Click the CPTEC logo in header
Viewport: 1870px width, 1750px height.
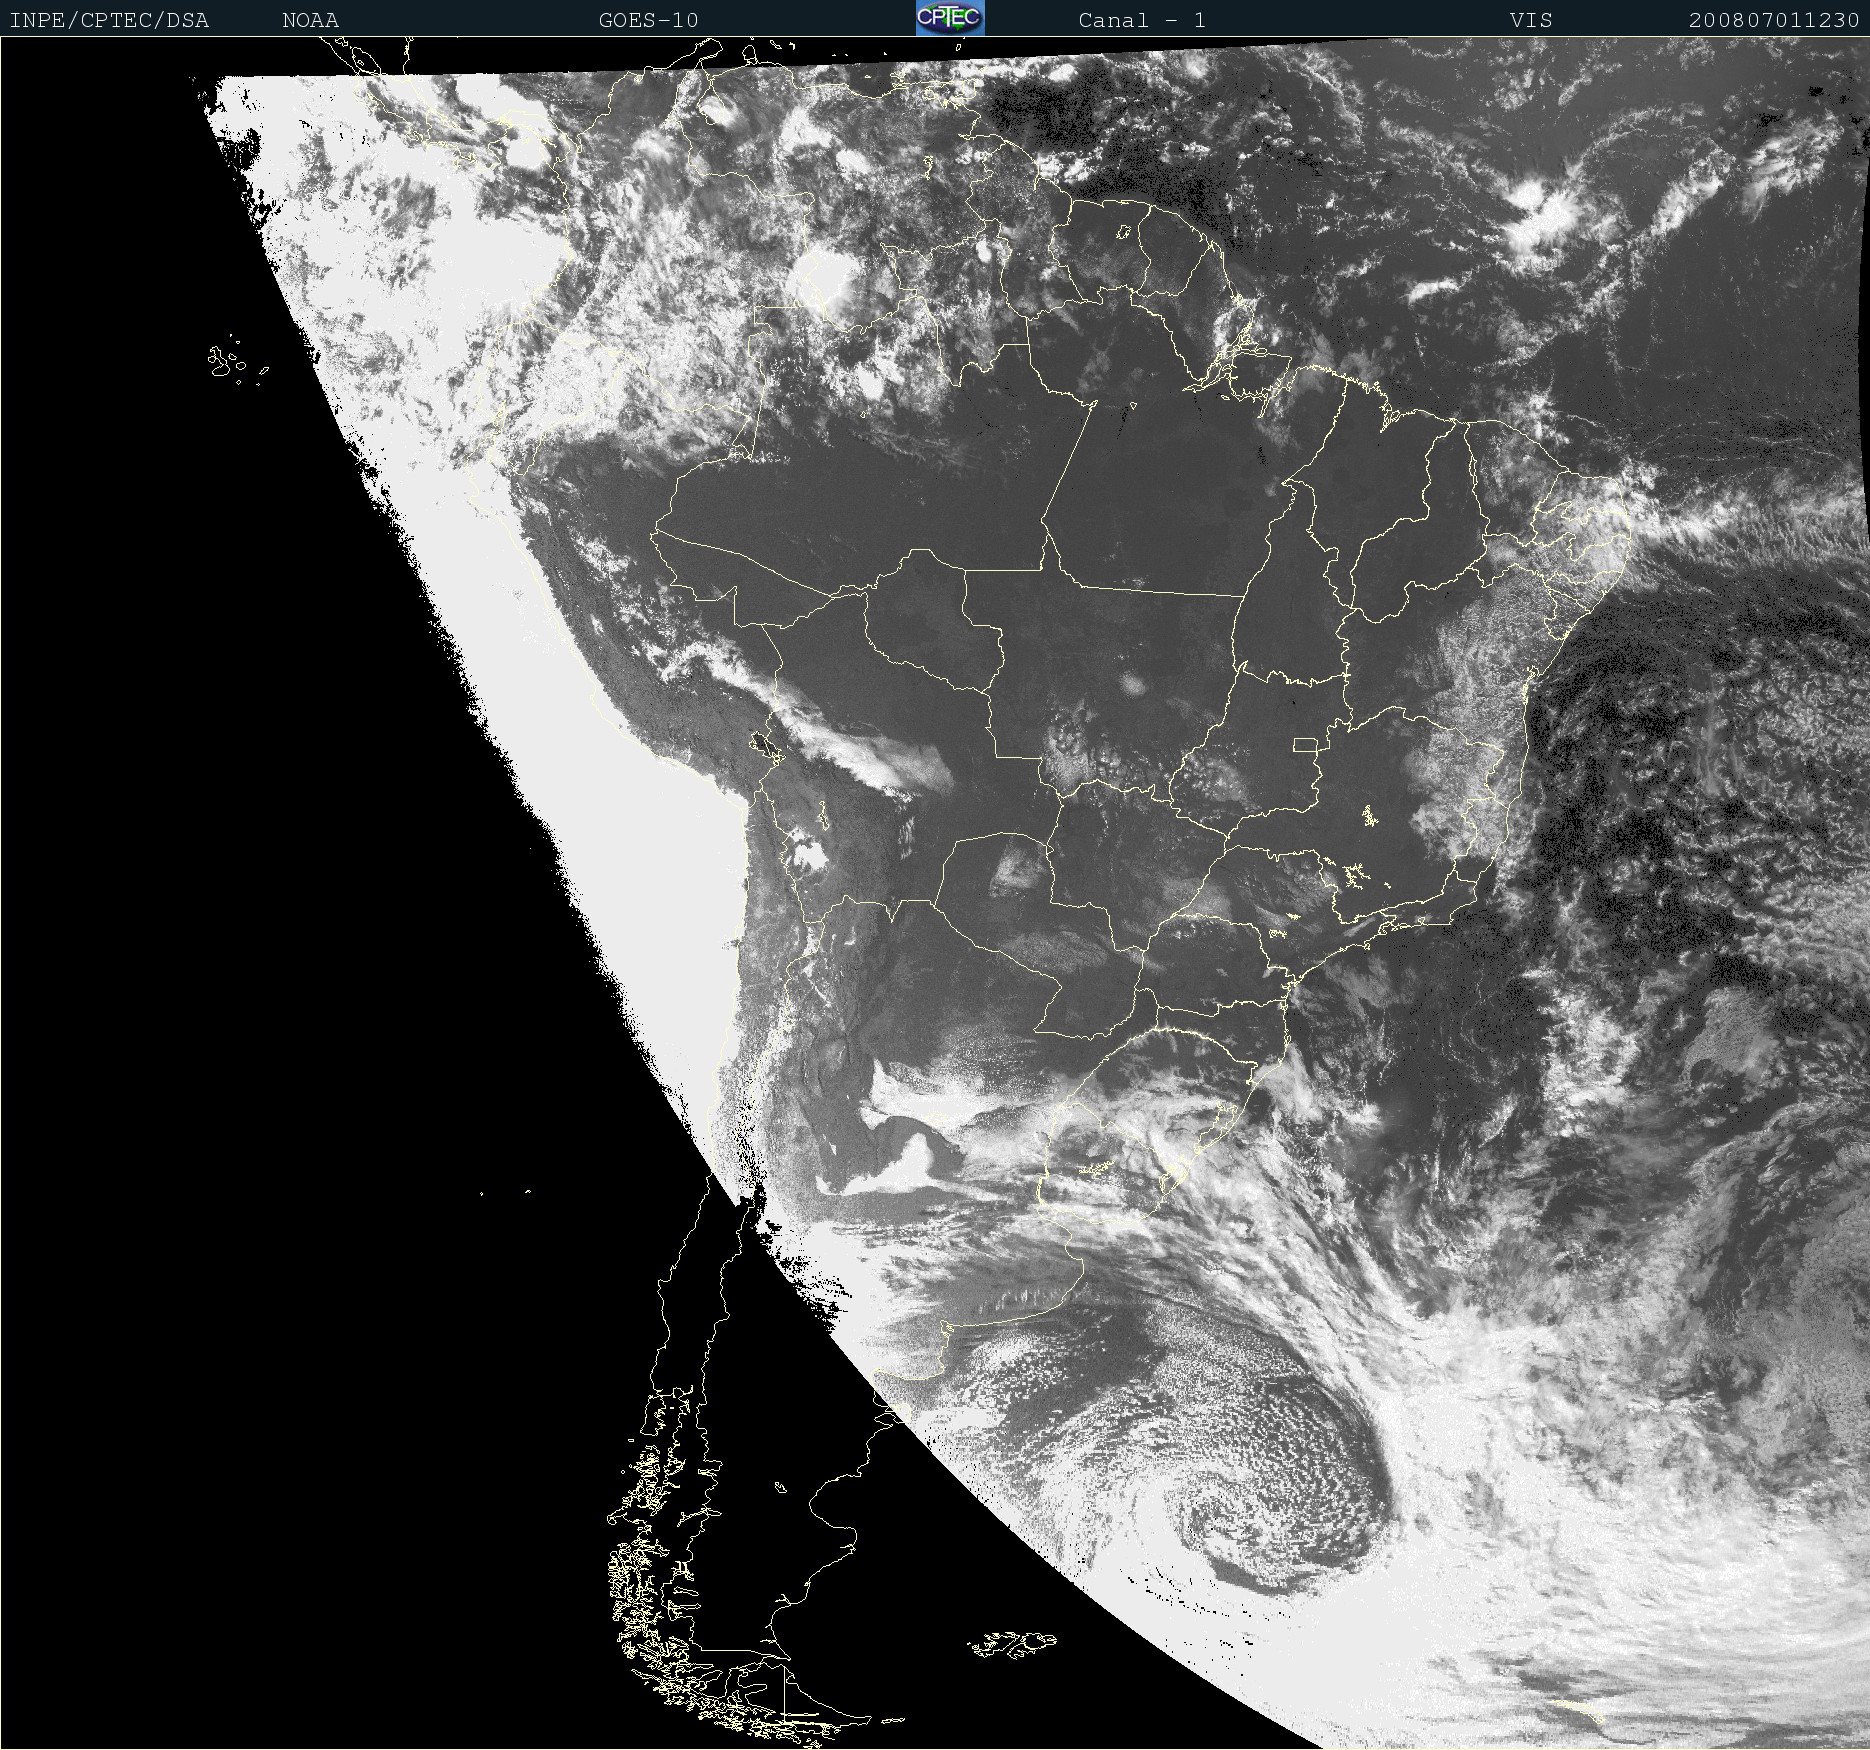tap(950, 18)
